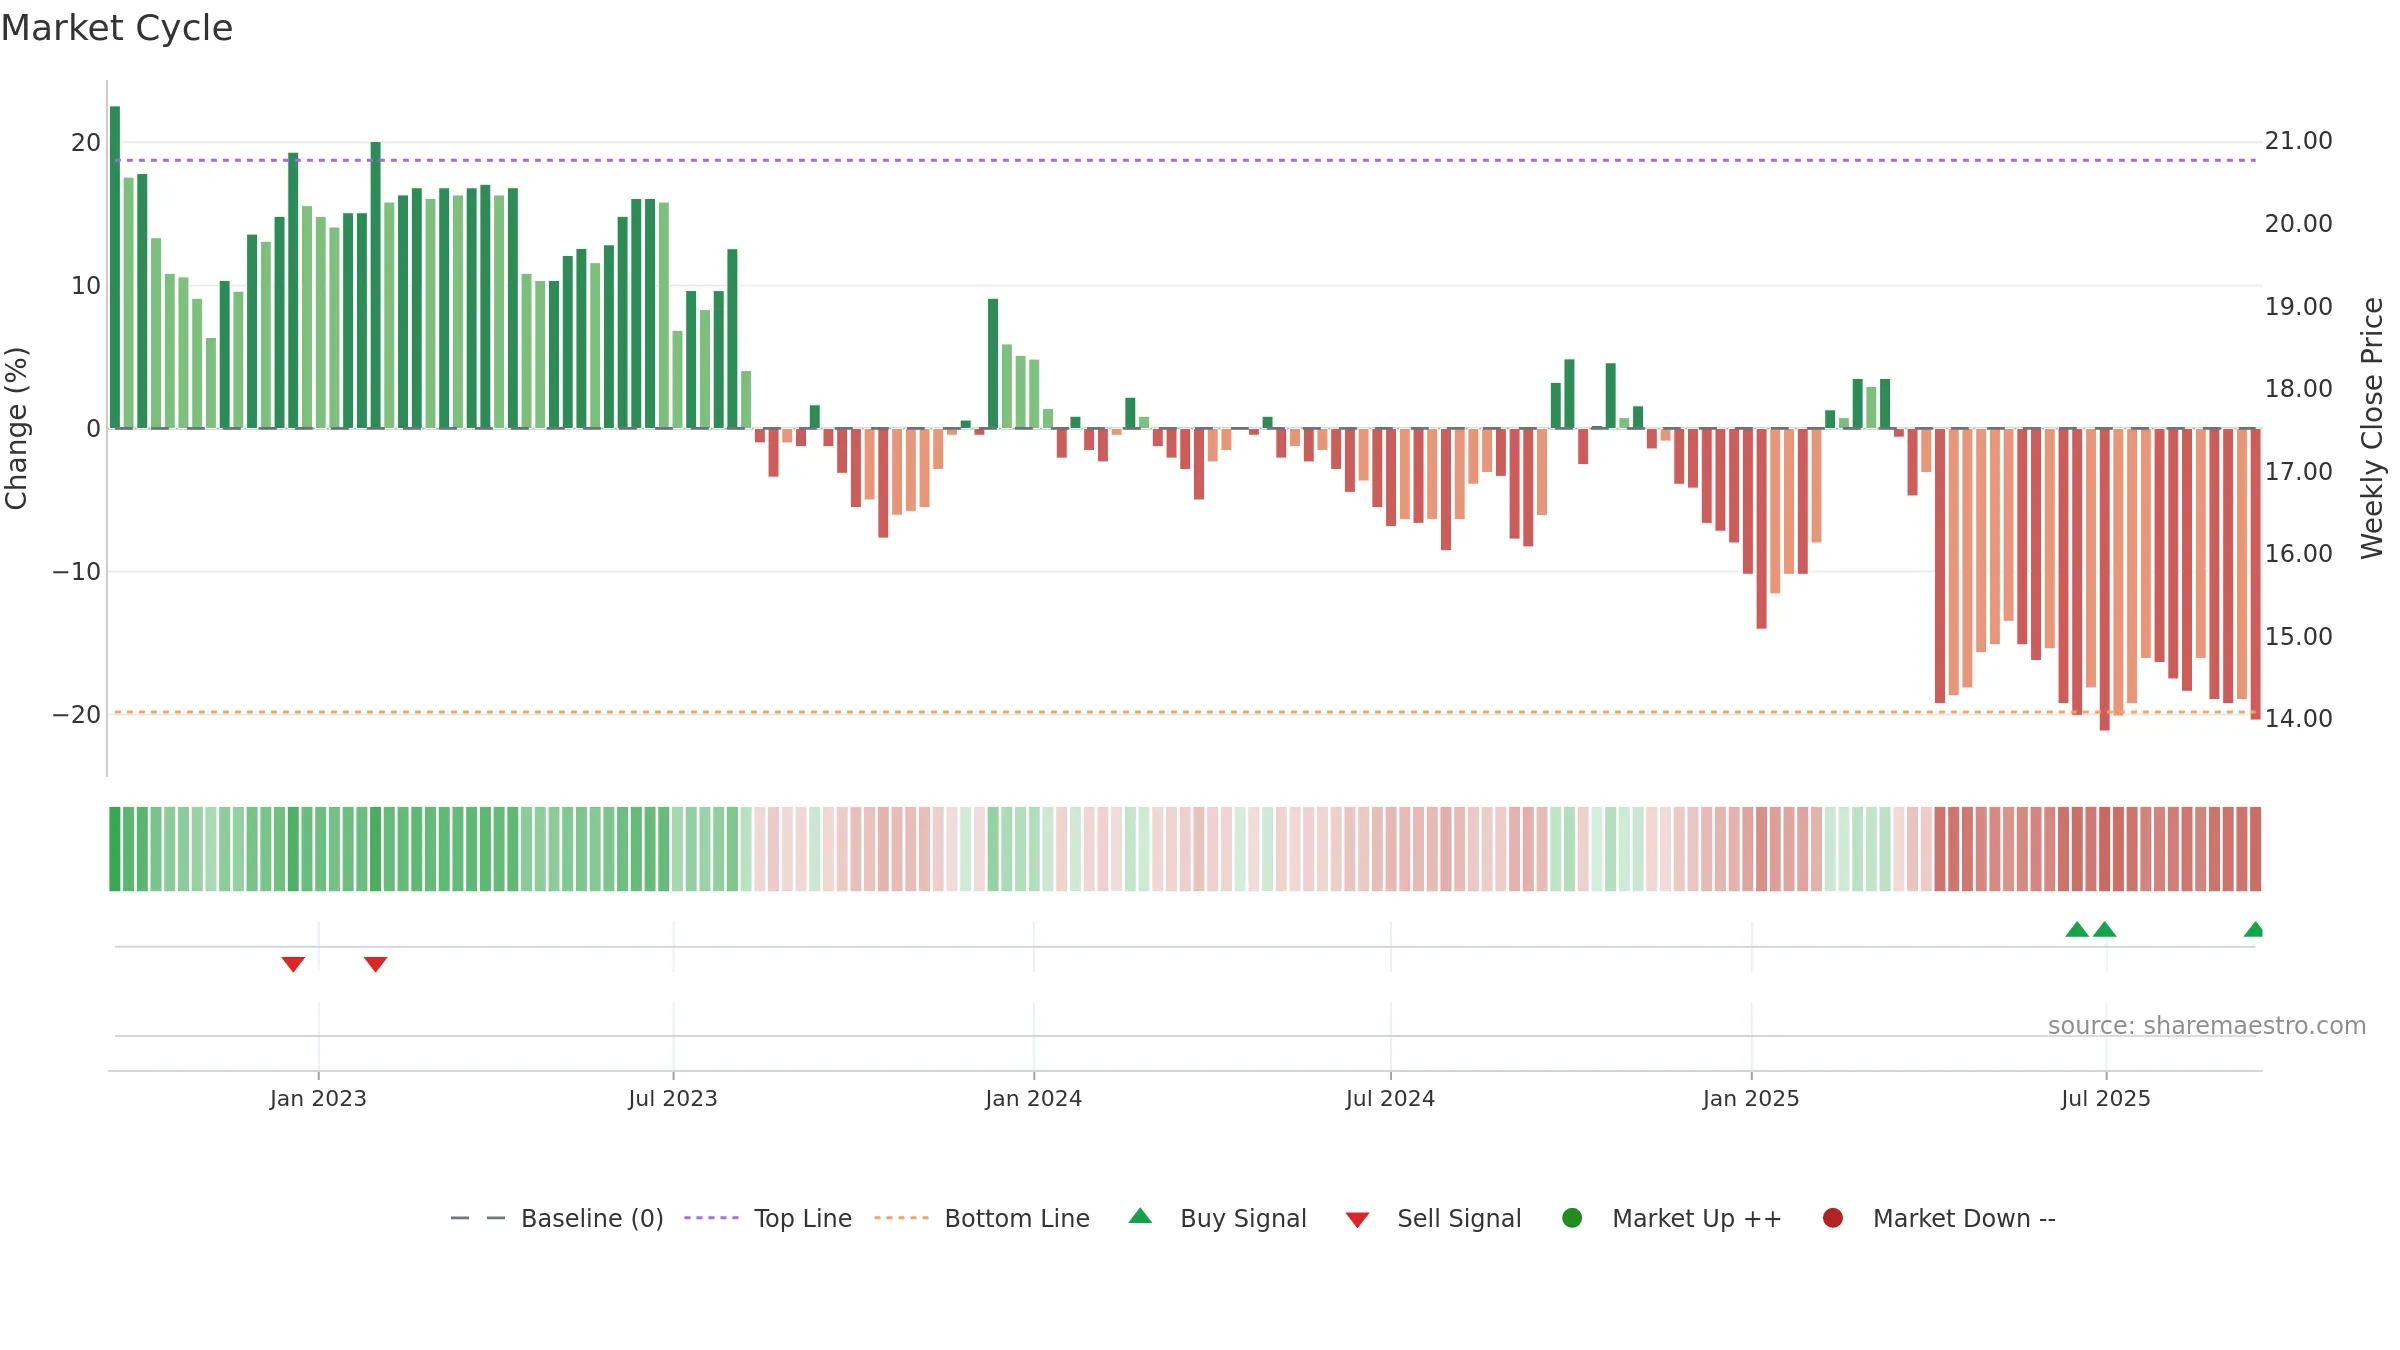
Task: Click the orange Bottom Line legend swatch
Action: point(901,1218)
